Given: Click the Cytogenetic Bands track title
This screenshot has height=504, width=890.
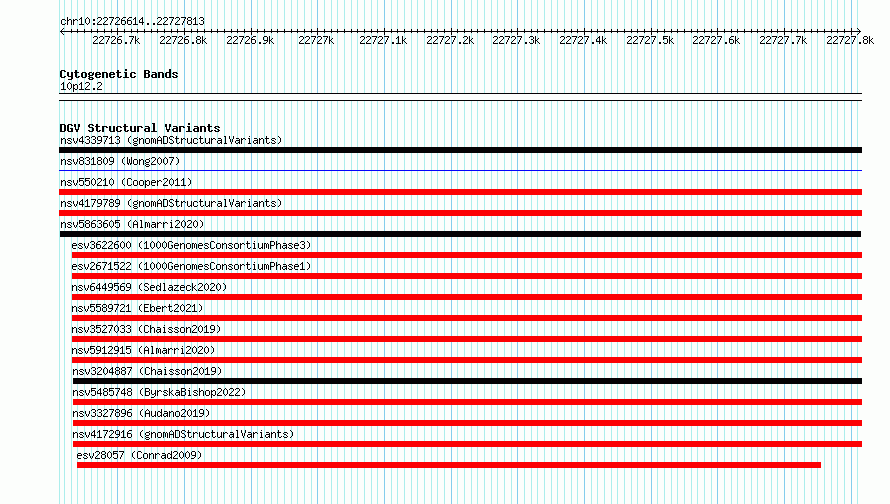Looking at the screenshot, I should click(119, 74).
